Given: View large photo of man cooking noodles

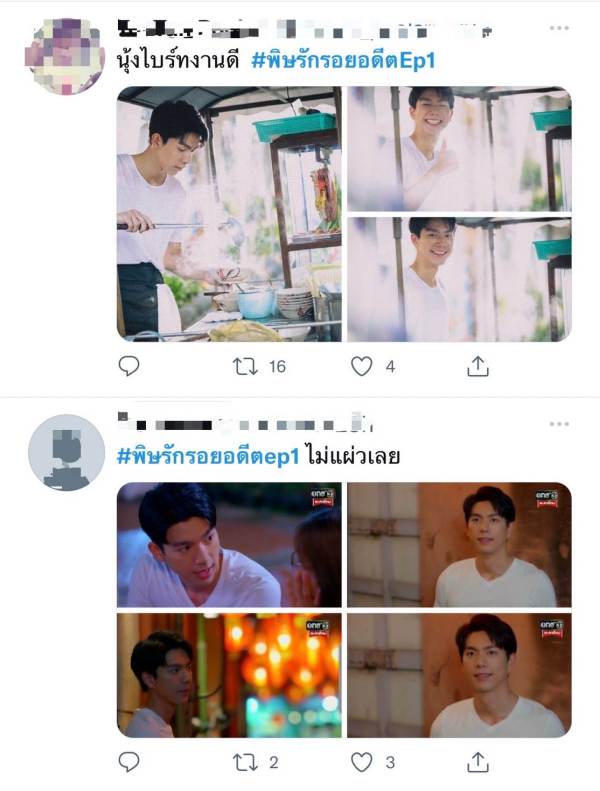Looking at the screenshot, I should coord(229,214).
